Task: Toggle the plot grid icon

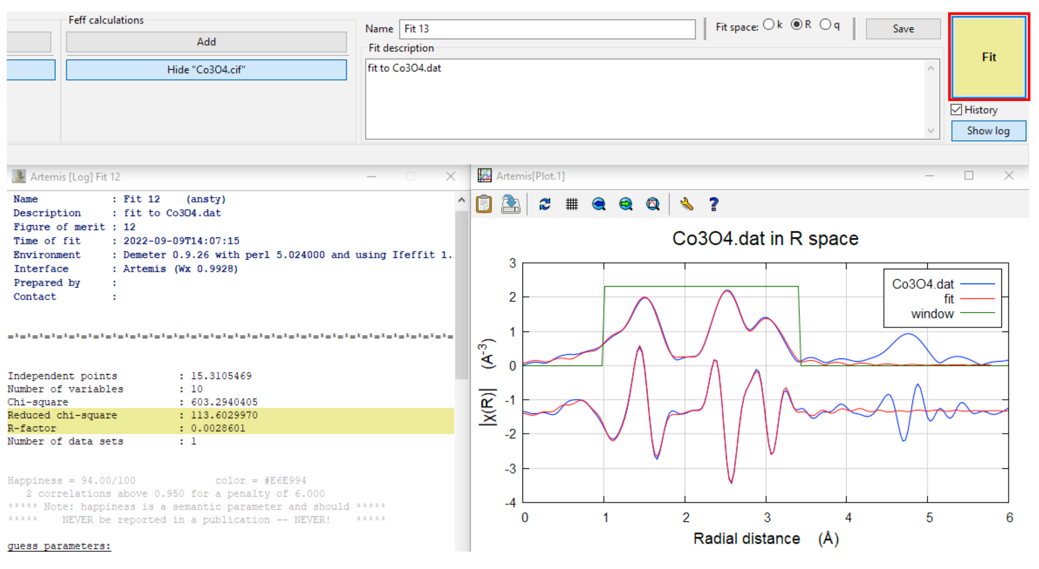Action: click(572, 204)
